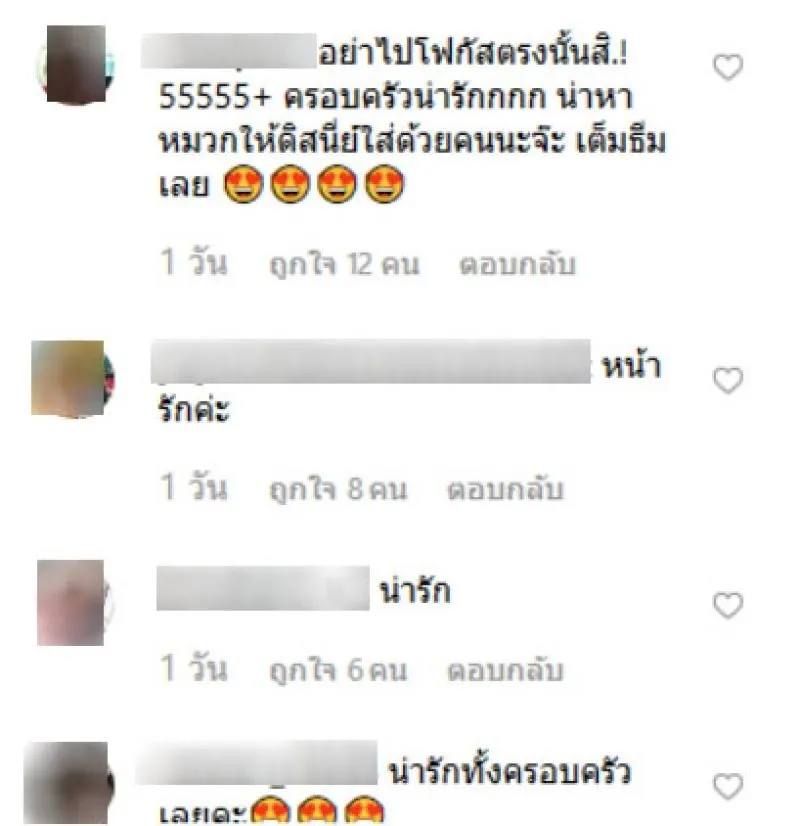Click the 1 วัน timestamp above ถูกใจ 12 คน
Viewport: 800px width, 826px height.
193,262
